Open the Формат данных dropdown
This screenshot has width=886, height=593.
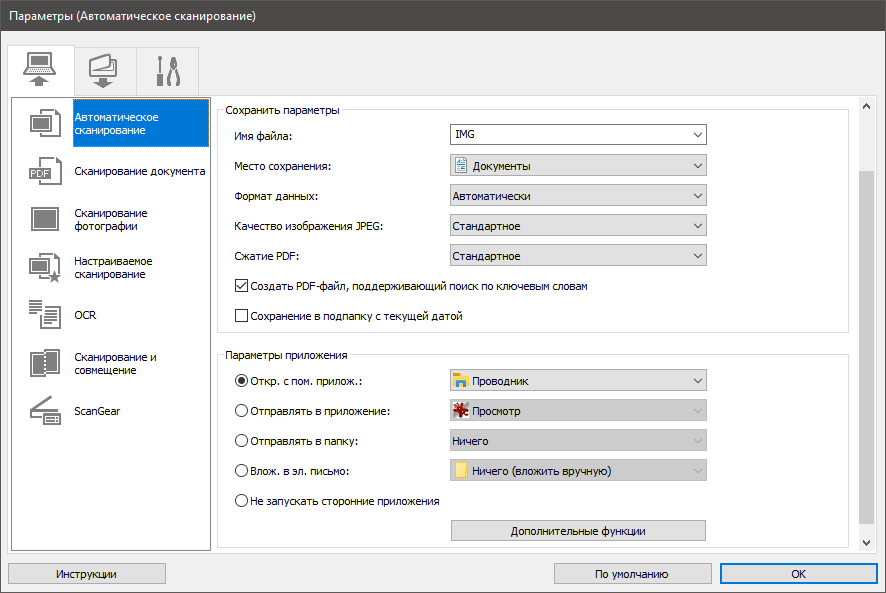(x=578, y=196)
